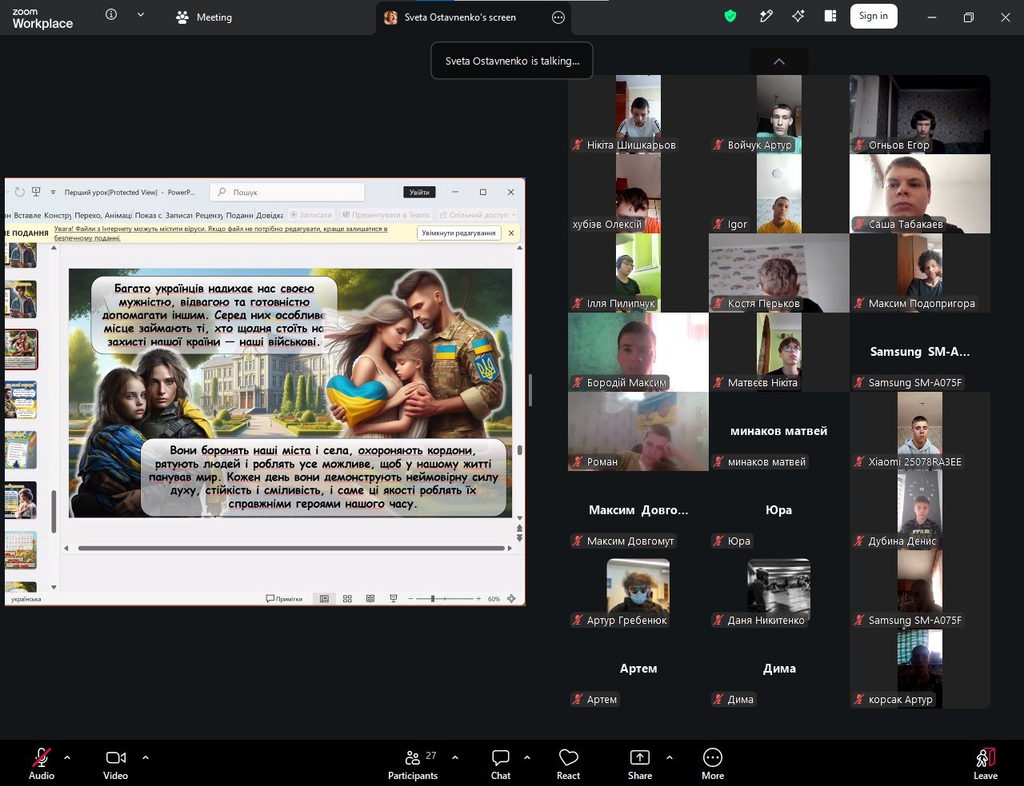This screenshot has height=786, width=1024.
Task: Open the AI Companion sparkle icon
Action: pos(798,16)
